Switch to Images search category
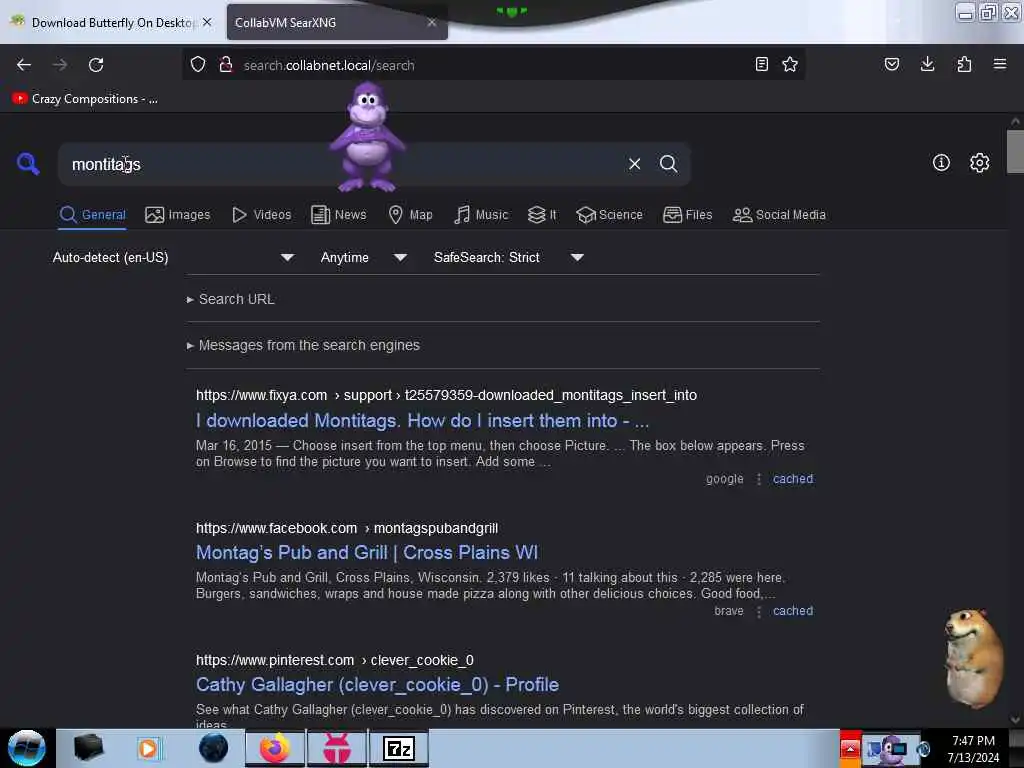 tap(178, 215)
